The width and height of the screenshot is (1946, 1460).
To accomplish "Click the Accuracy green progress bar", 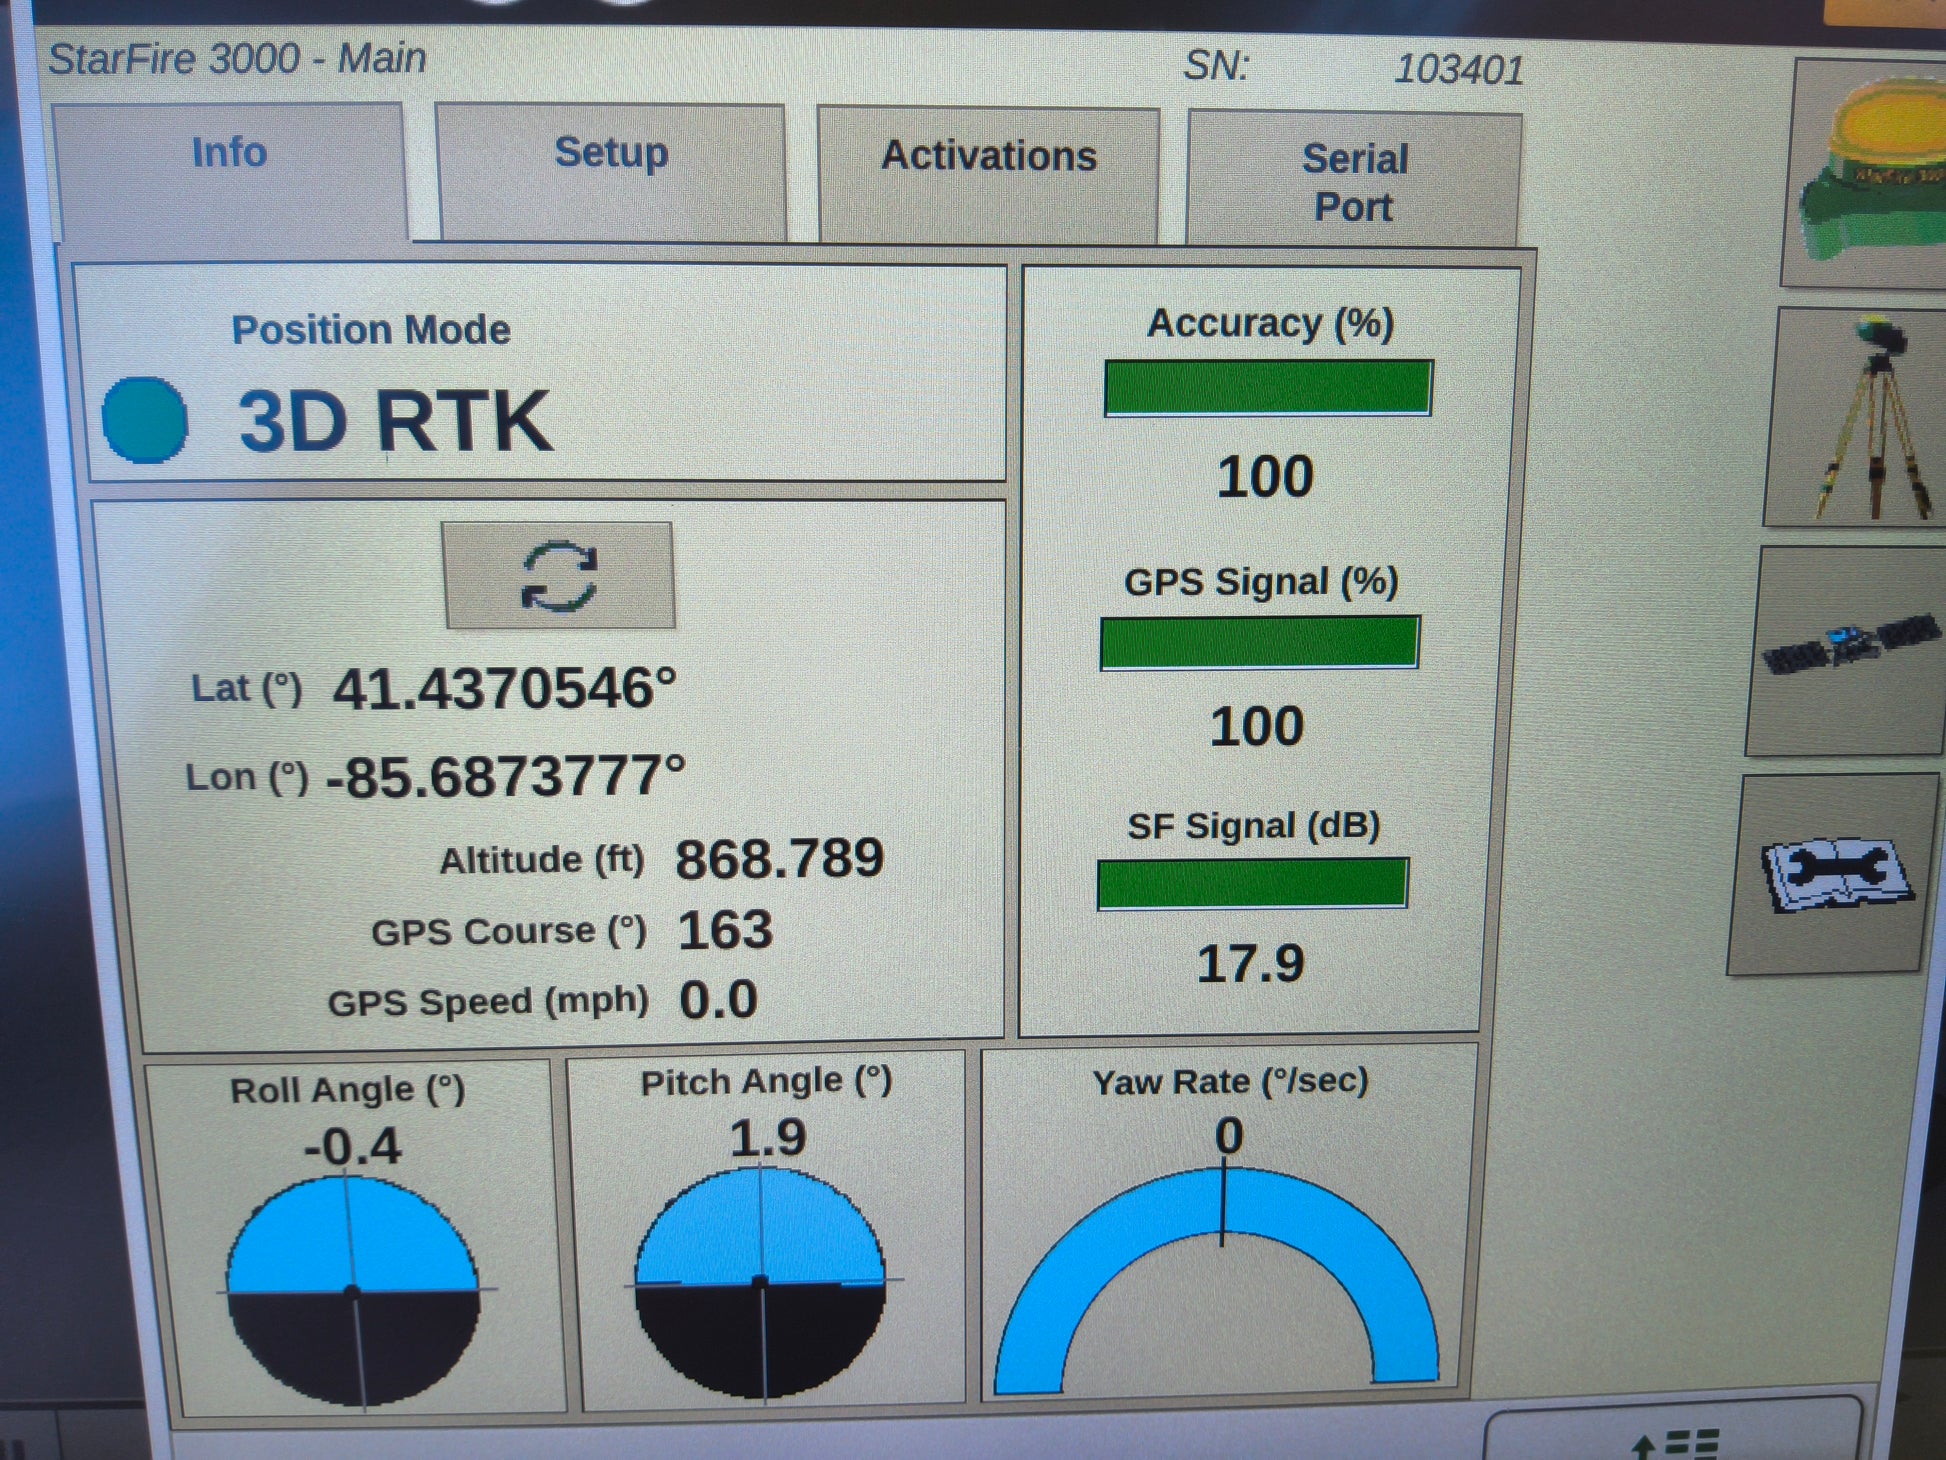I will [x=1268, y=388].
